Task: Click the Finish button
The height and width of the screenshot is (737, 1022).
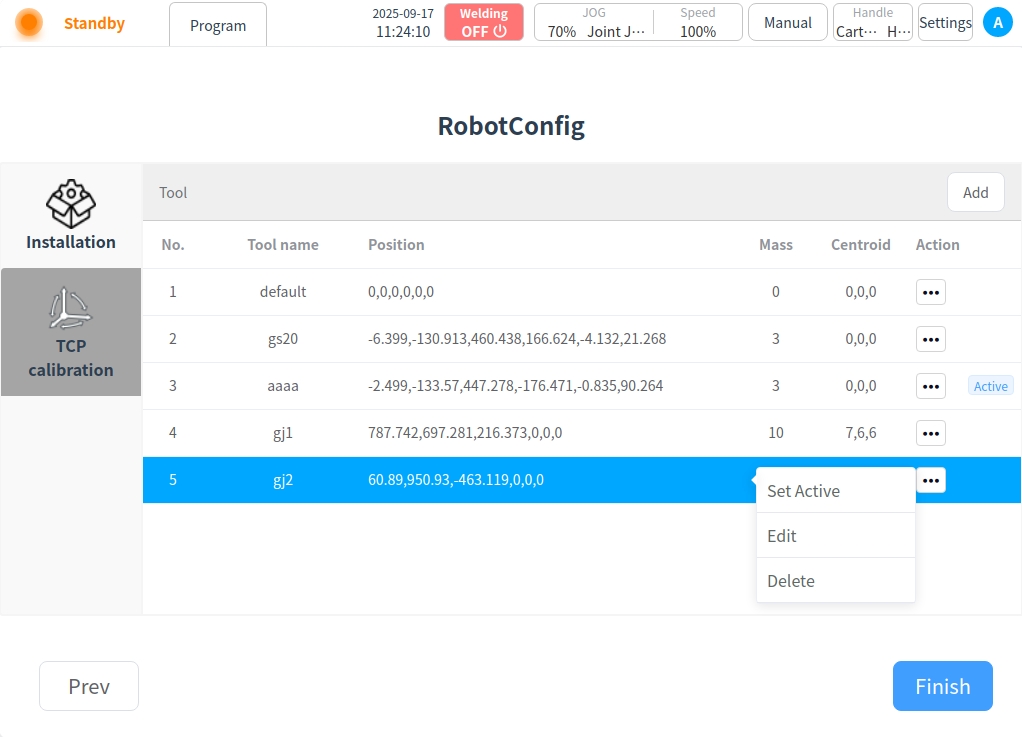Action: click(942, 686)
